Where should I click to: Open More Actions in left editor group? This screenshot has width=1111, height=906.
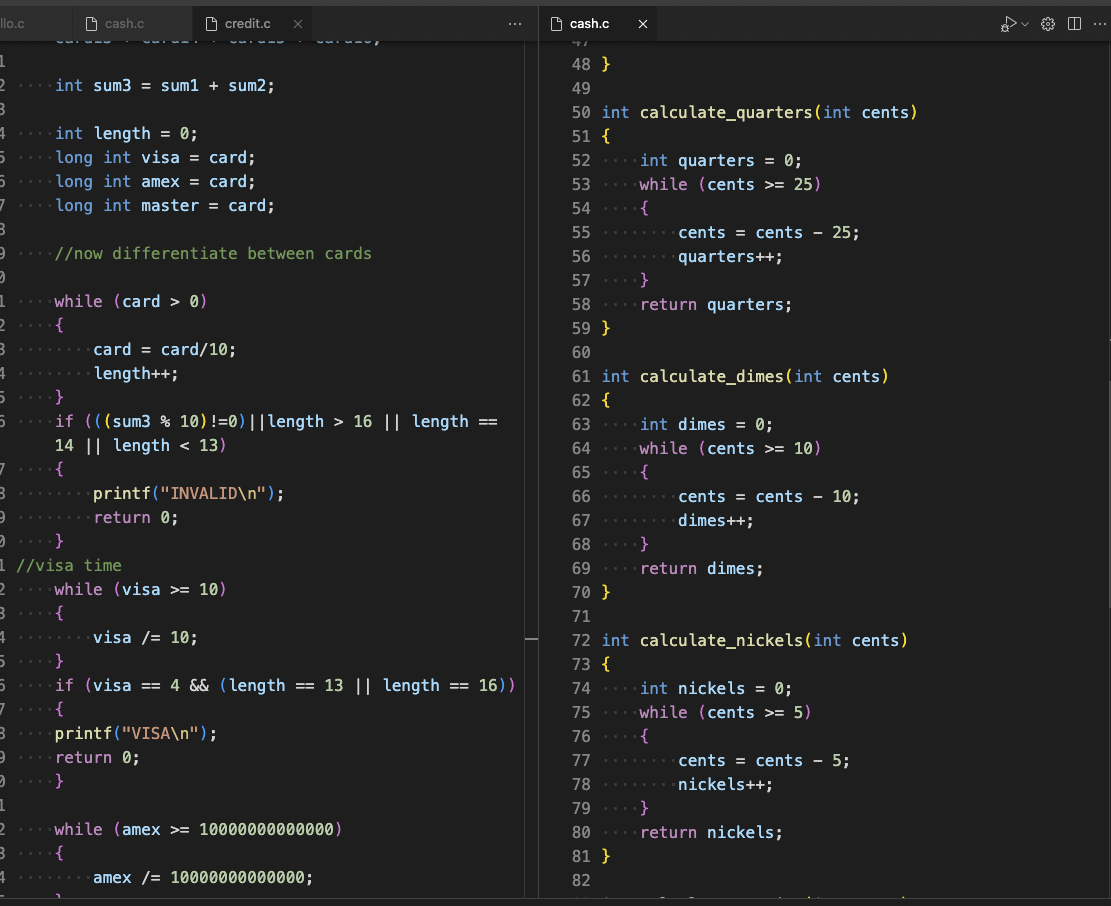coord(515,24)
